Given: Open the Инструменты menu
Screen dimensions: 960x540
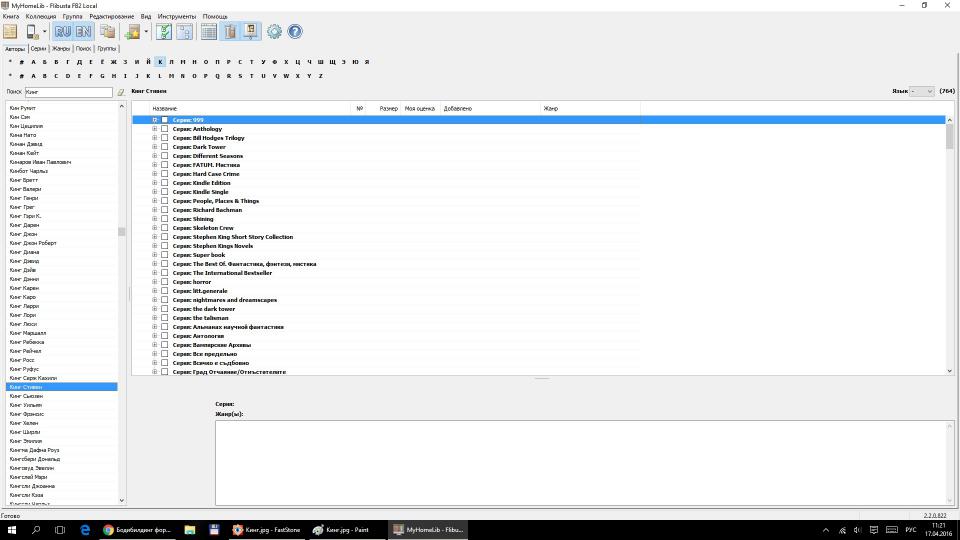Looking at the screenshot, I should coord(177,17).
